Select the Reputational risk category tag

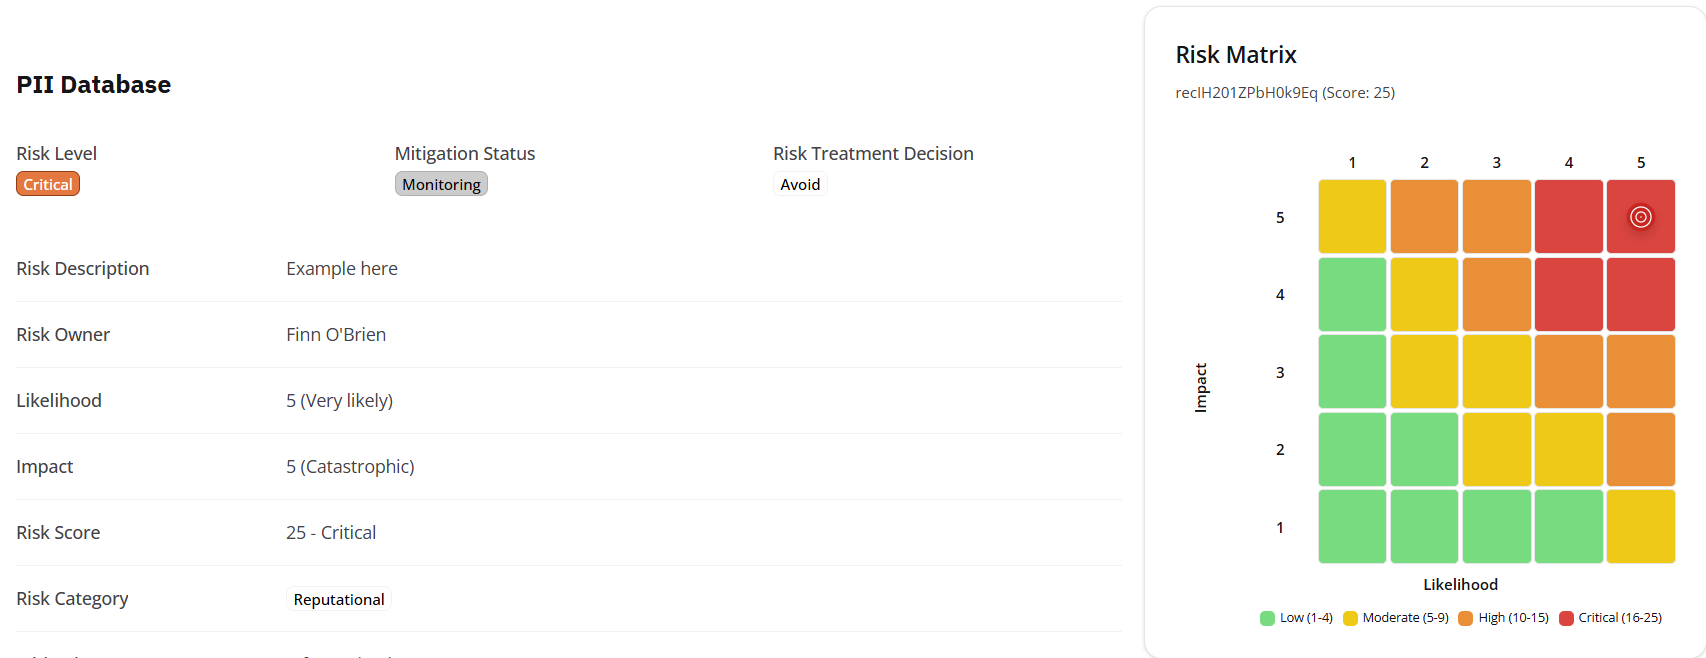pos(339,599)
